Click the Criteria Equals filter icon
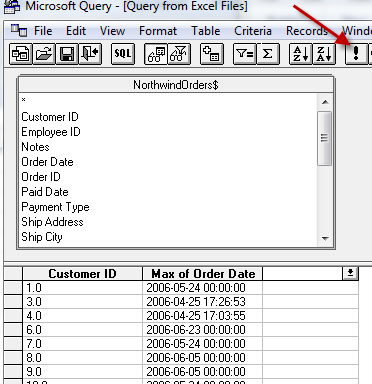 point(245,54)
